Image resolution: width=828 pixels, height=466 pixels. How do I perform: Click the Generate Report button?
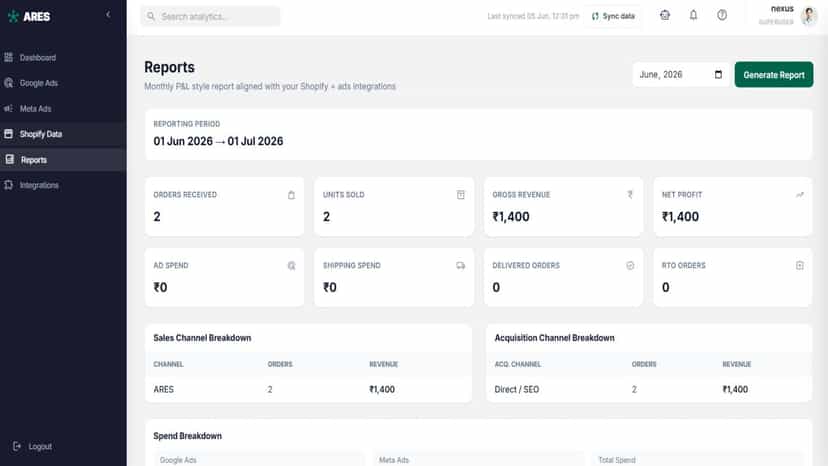(x=774, y=75)
